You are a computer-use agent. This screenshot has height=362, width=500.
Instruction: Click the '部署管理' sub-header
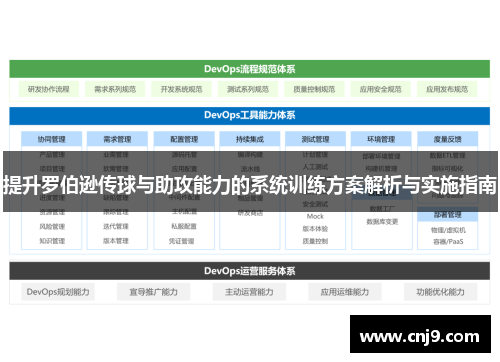click(447, 215)
